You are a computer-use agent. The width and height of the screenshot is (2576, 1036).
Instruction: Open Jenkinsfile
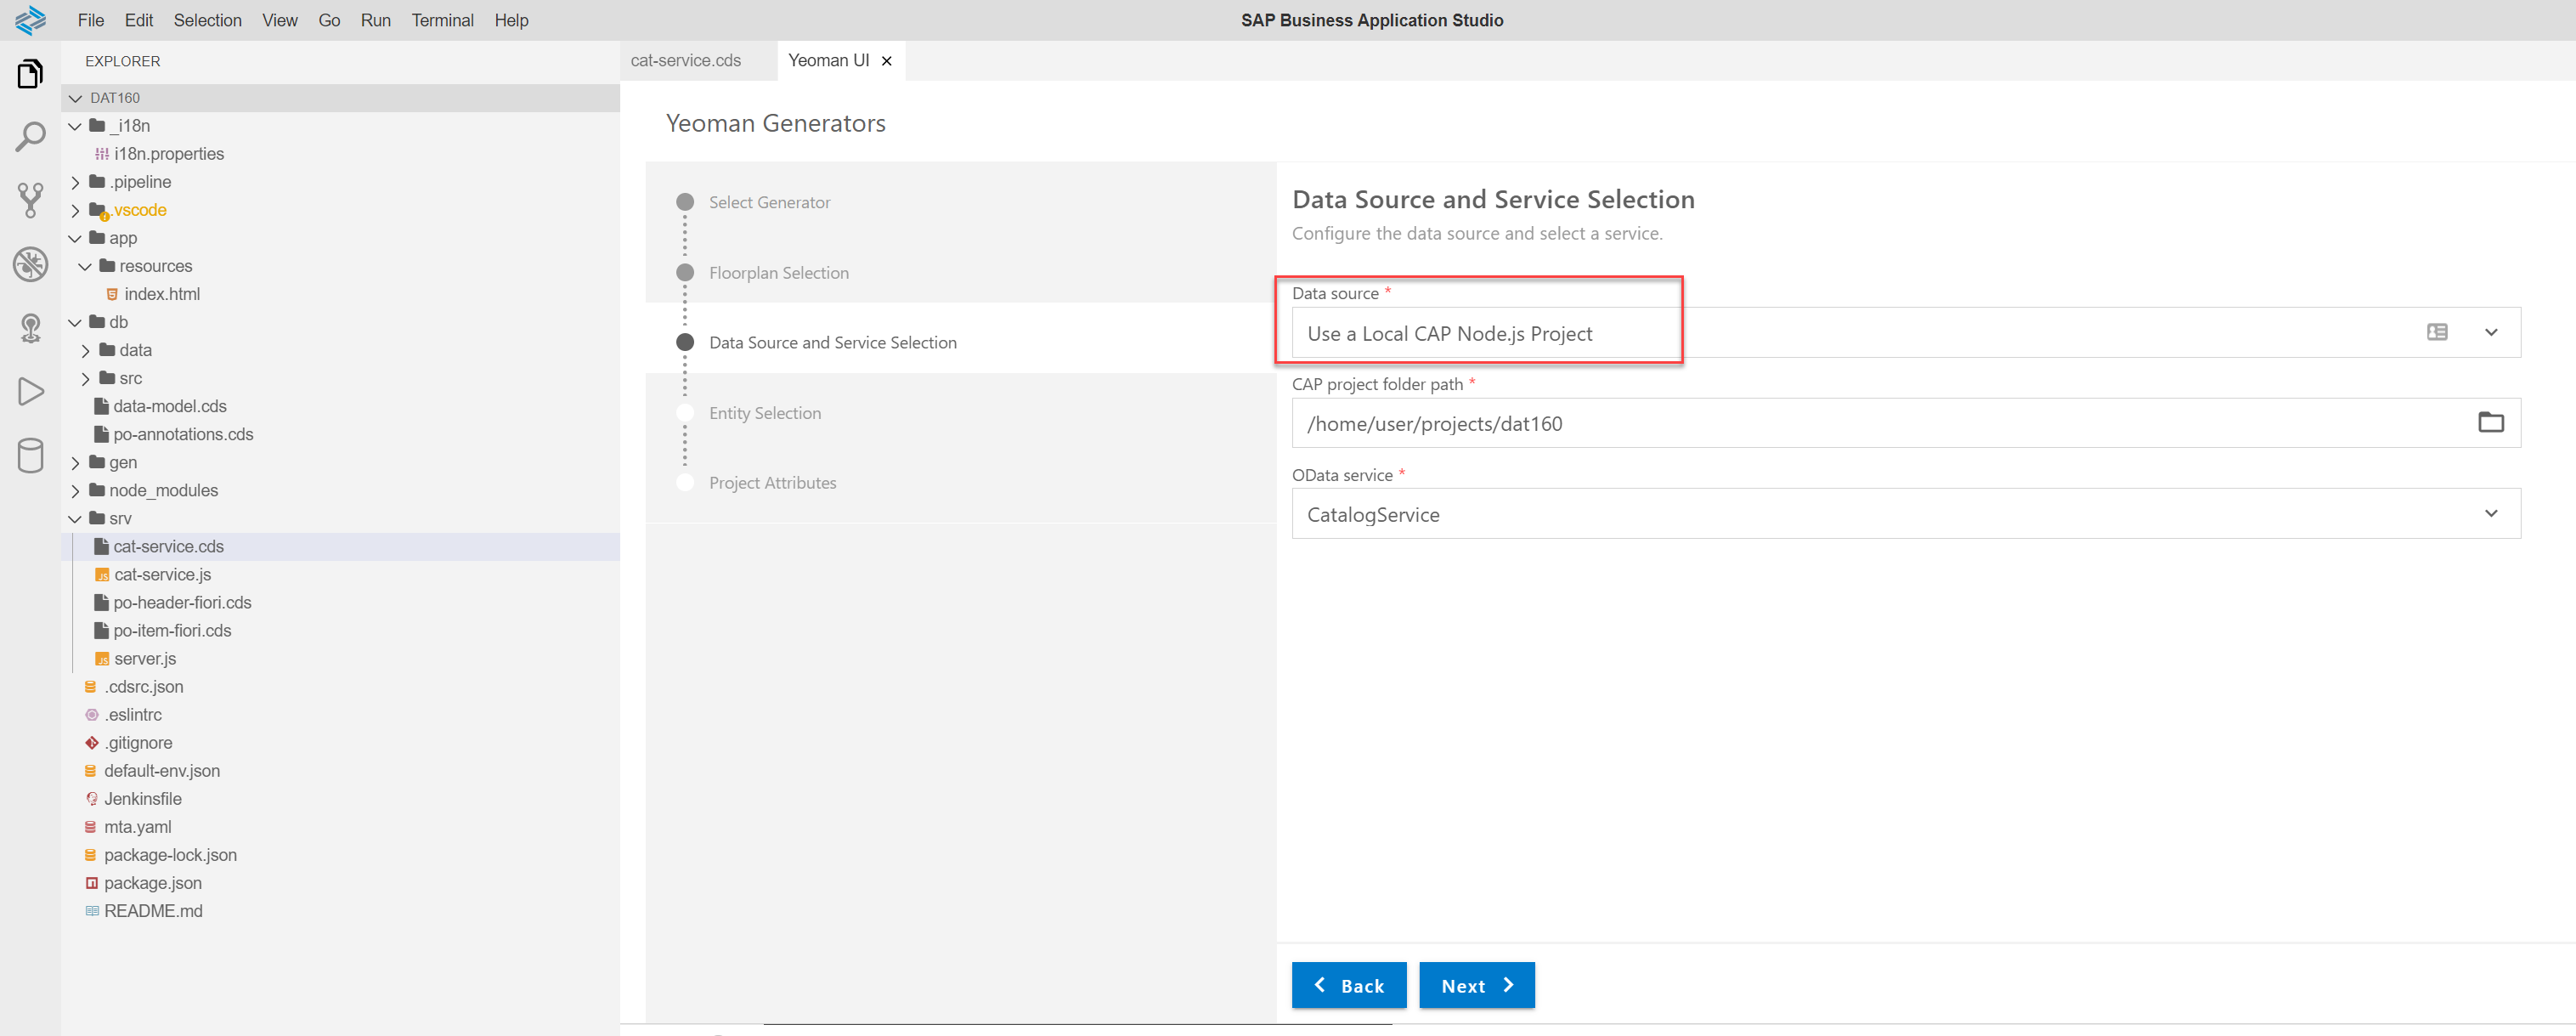pyautogui.click(x=143, y=798)
